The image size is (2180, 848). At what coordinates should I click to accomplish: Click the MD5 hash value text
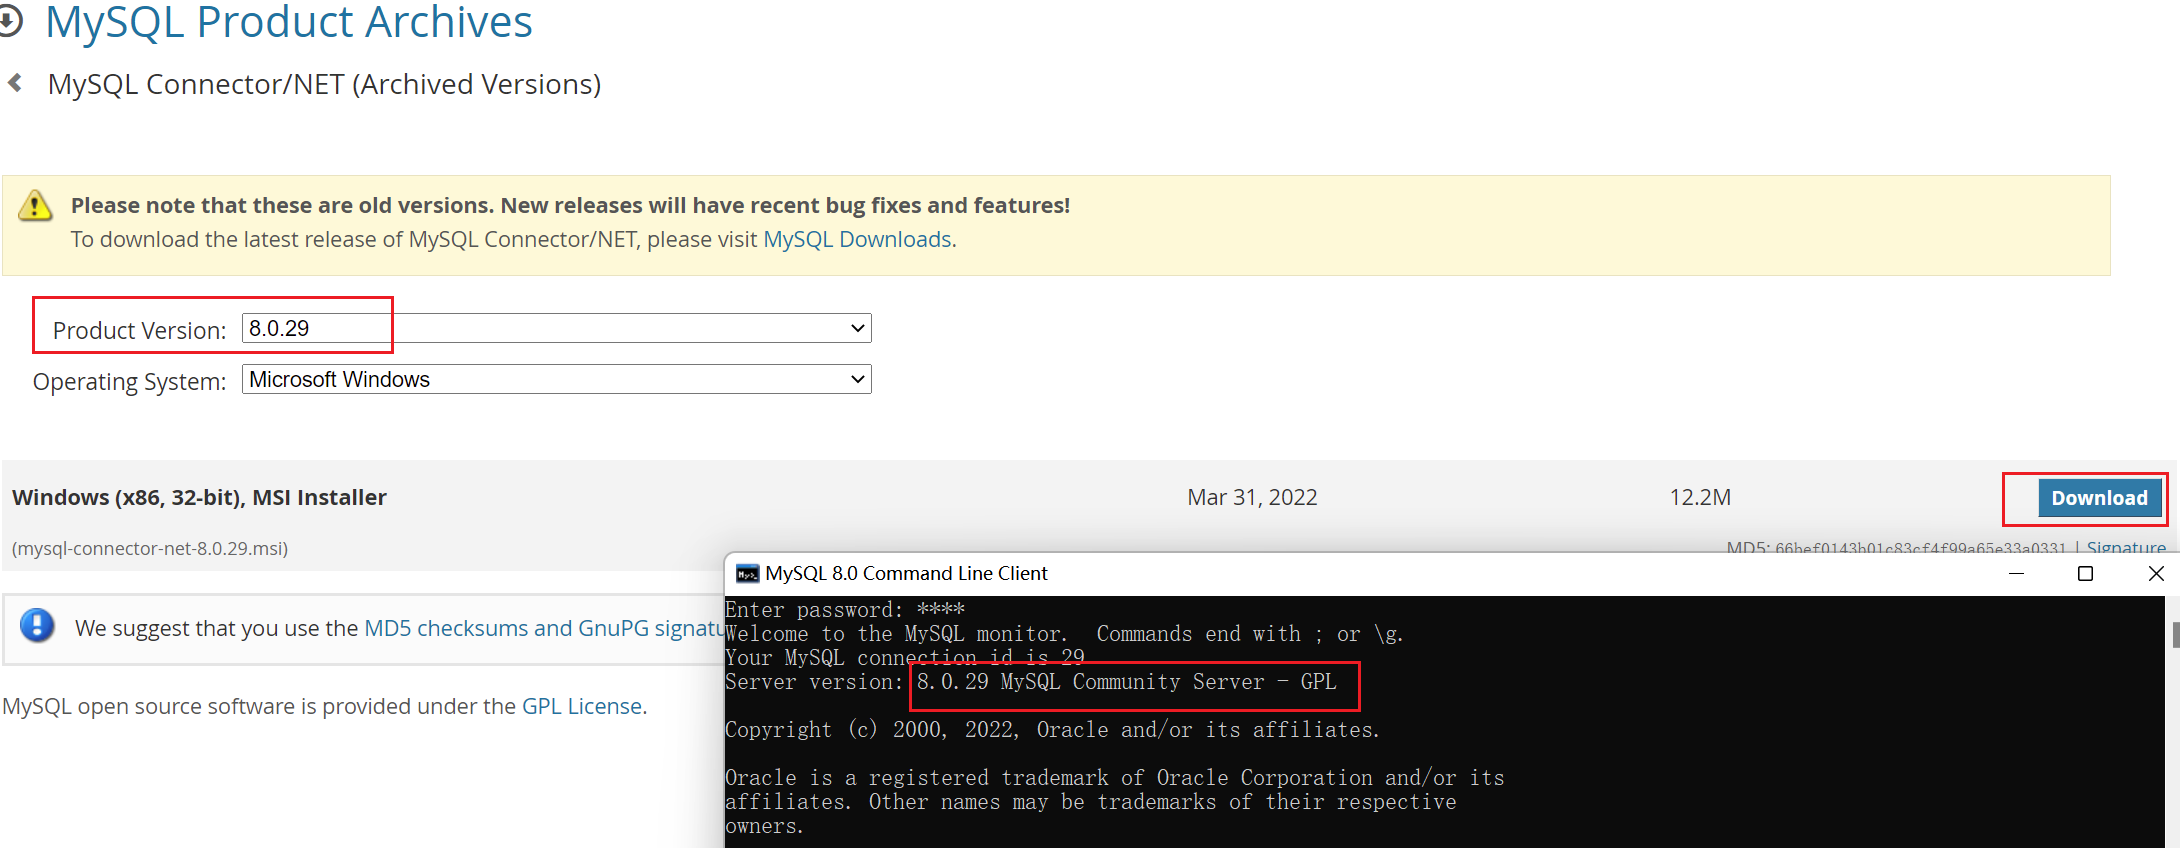(1920, 547)
